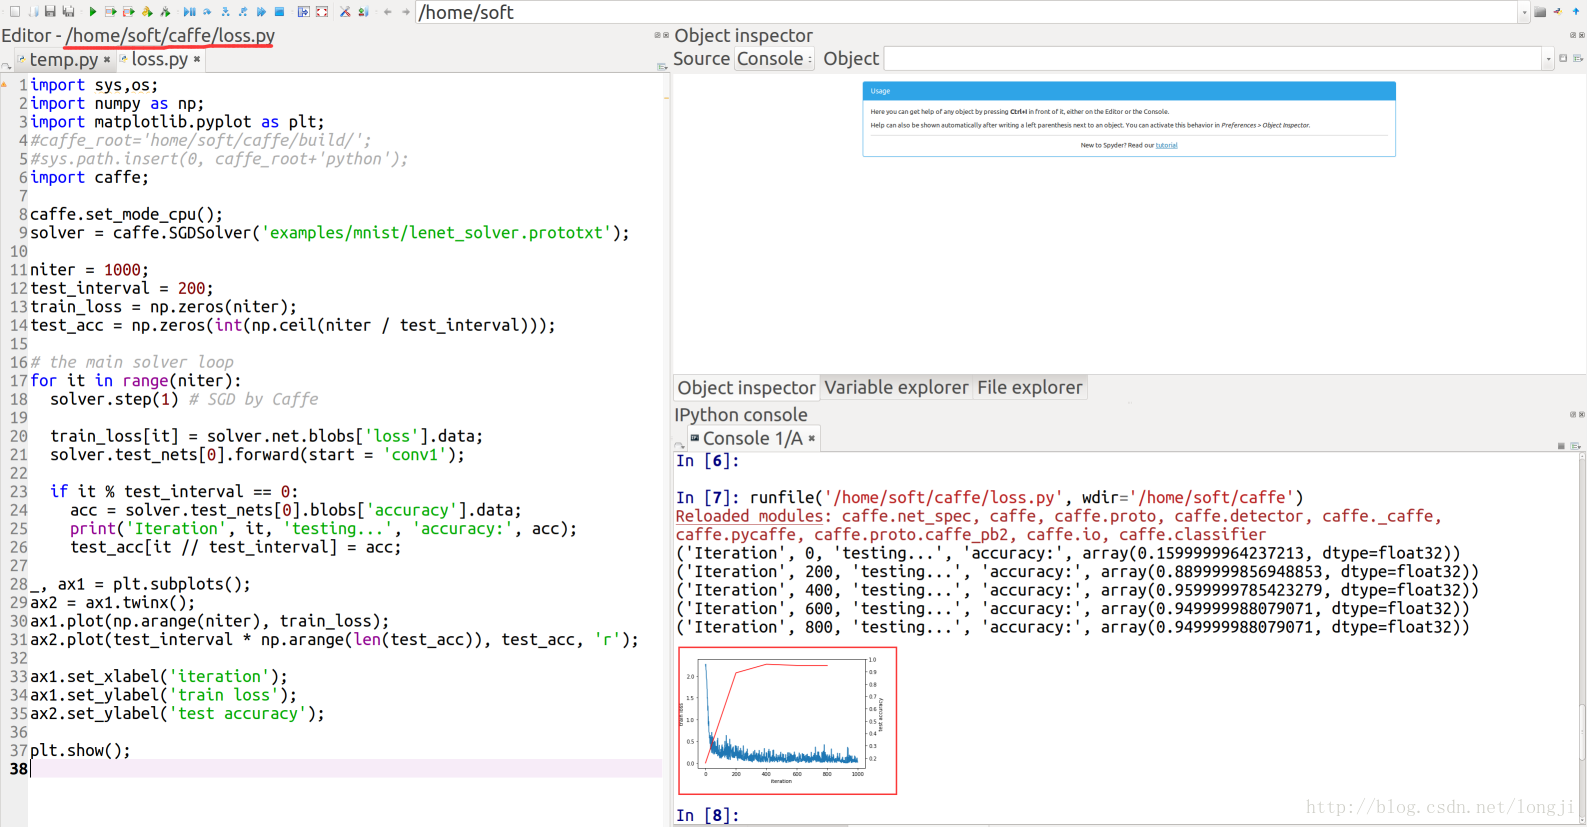Set console working directory with the Python icon

1558,12
